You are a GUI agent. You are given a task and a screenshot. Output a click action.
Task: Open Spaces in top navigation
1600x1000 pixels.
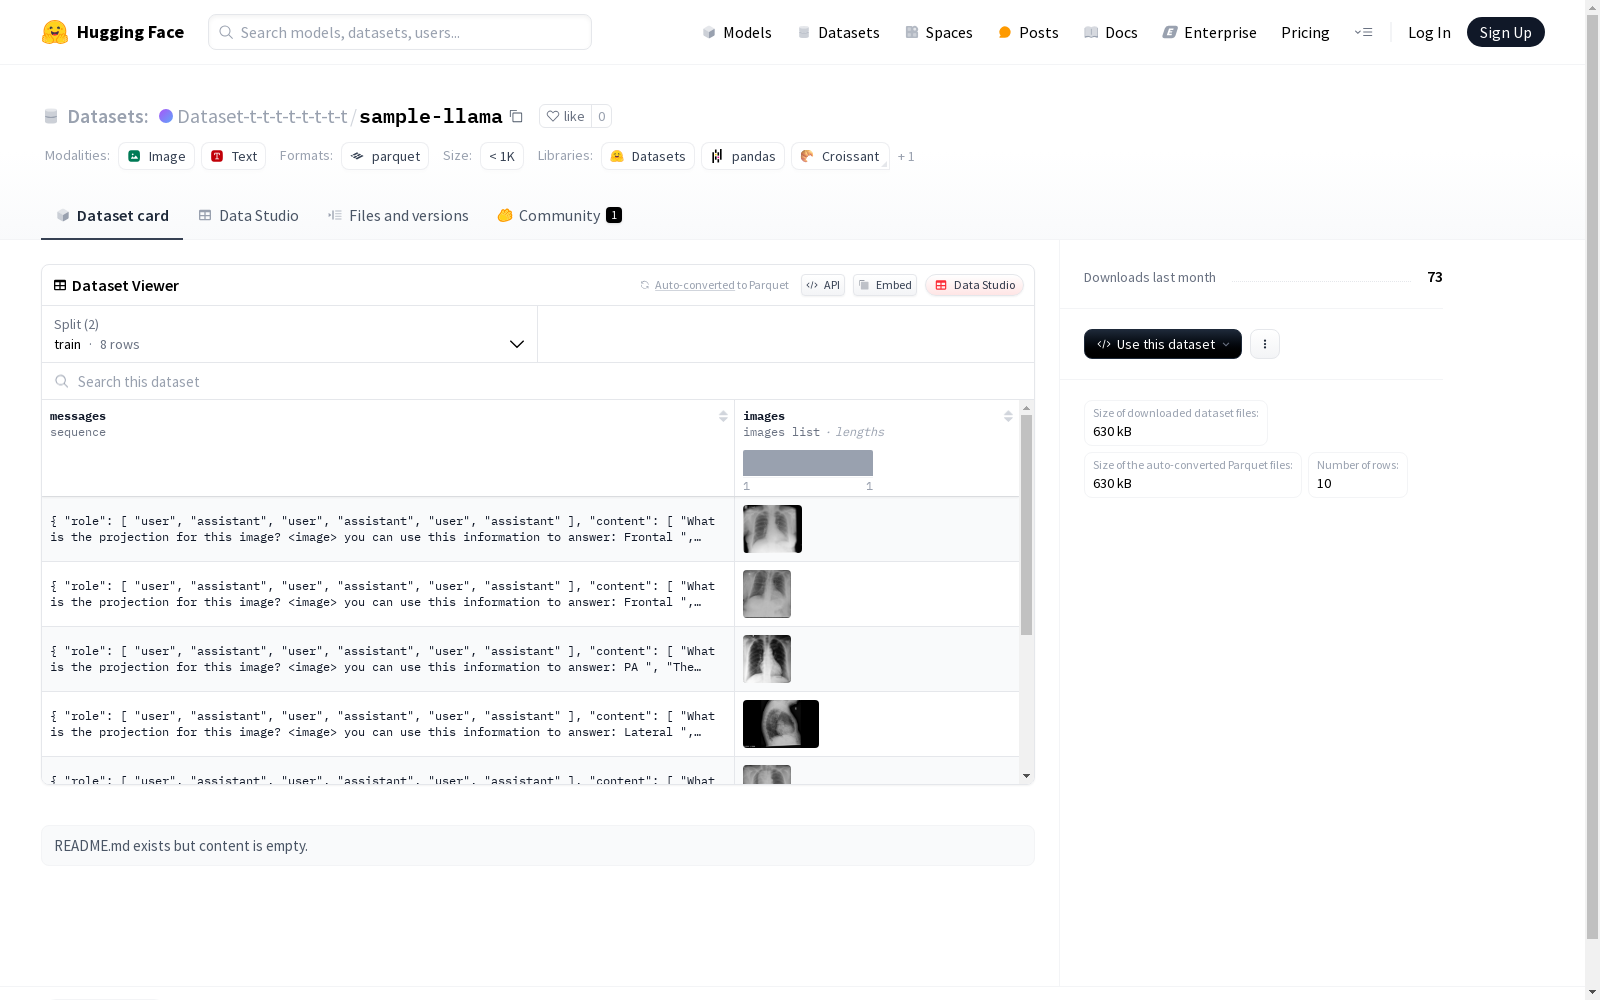click(x=939, y=32)
